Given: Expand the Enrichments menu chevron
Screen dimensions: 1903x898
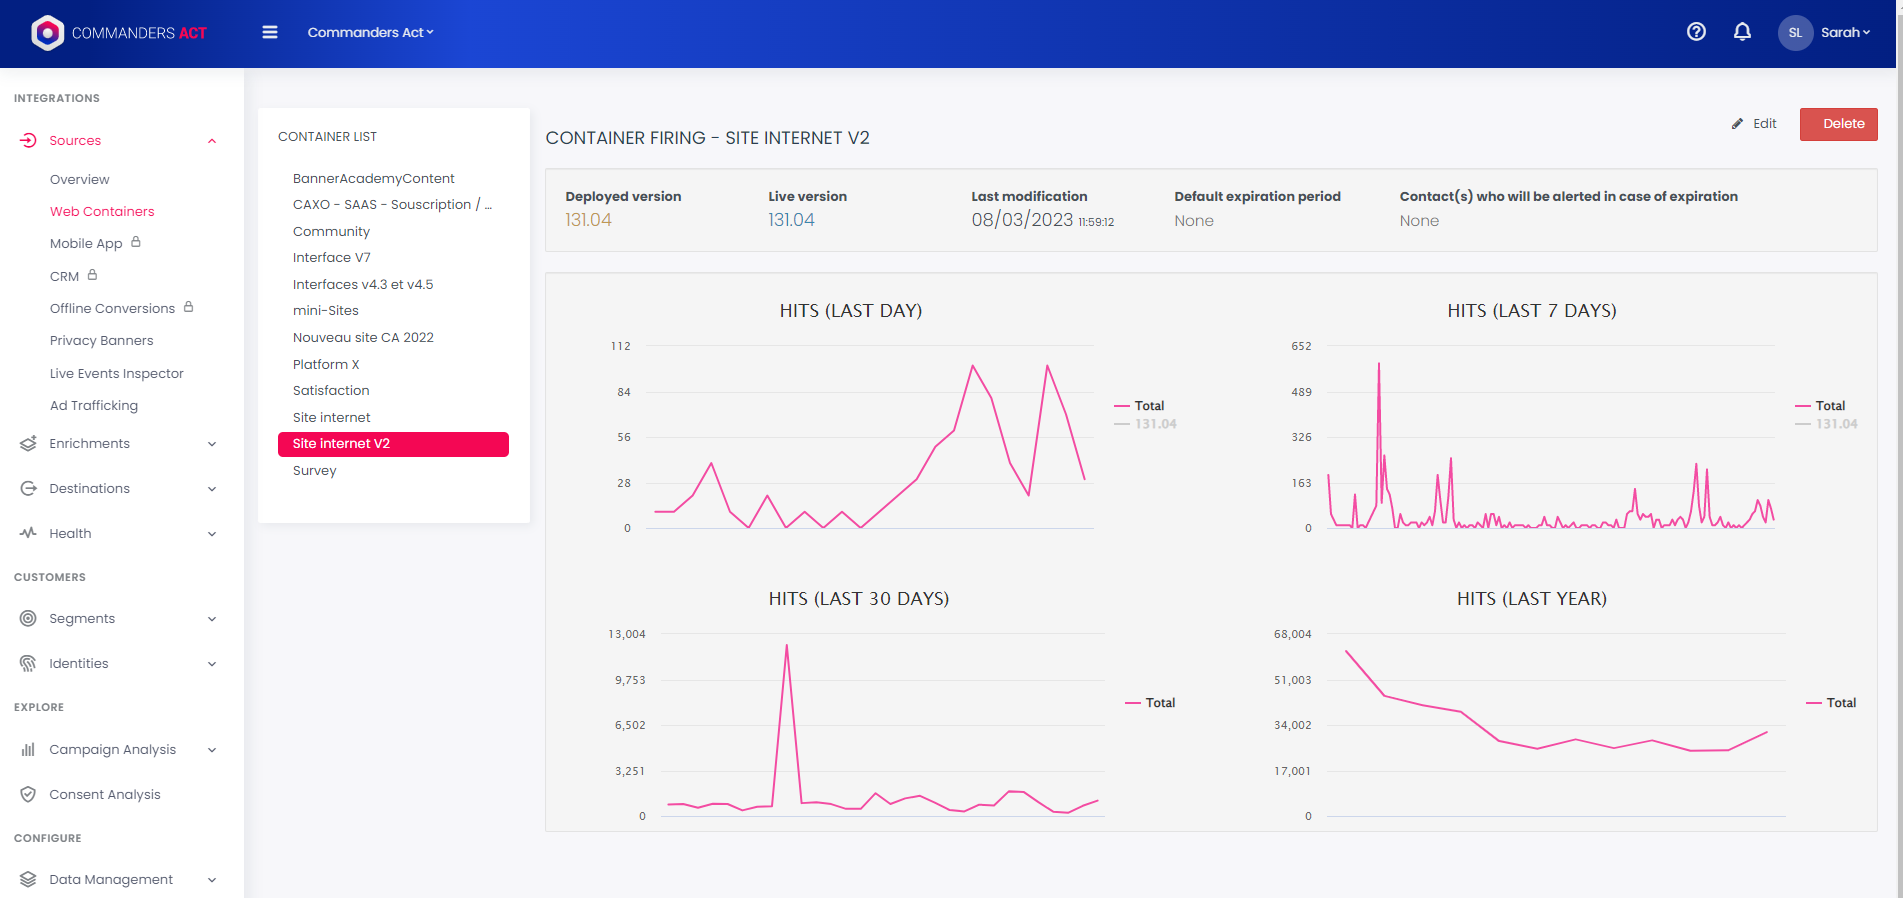Looking at the screenshot, I should coord(212,444).
